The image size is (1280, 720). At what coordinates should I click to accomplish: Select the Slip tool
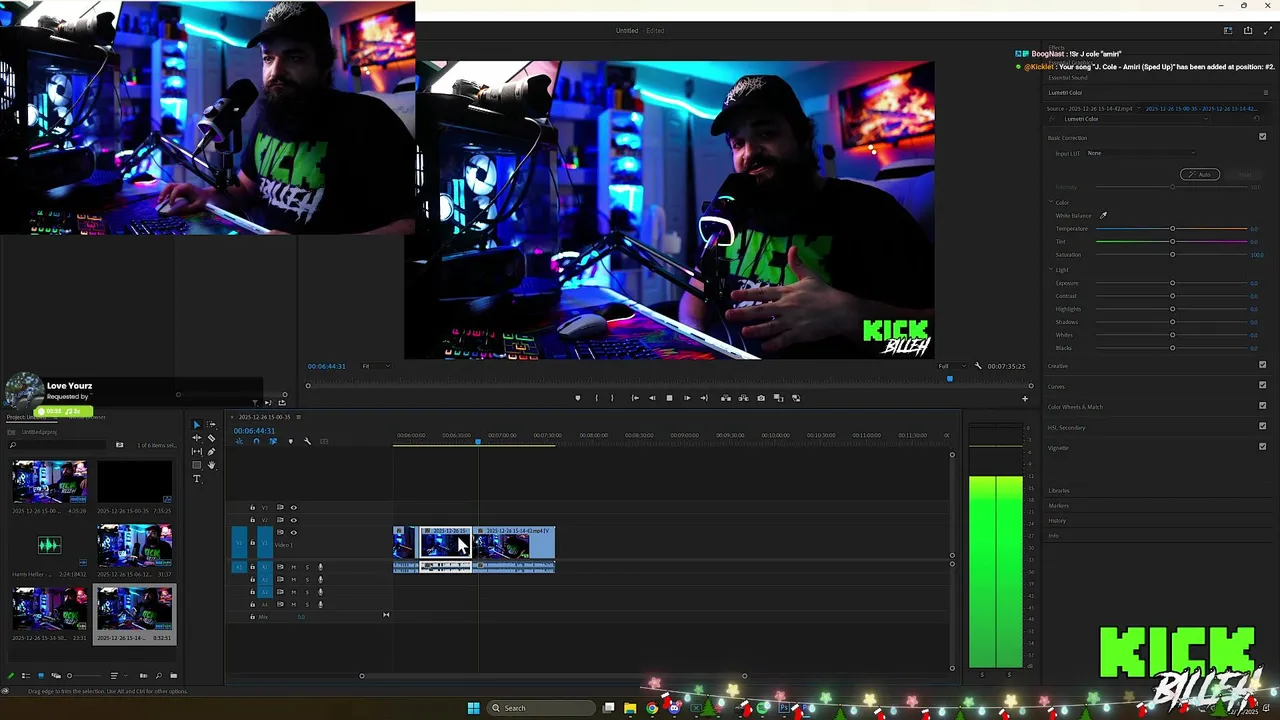(197, 452)
